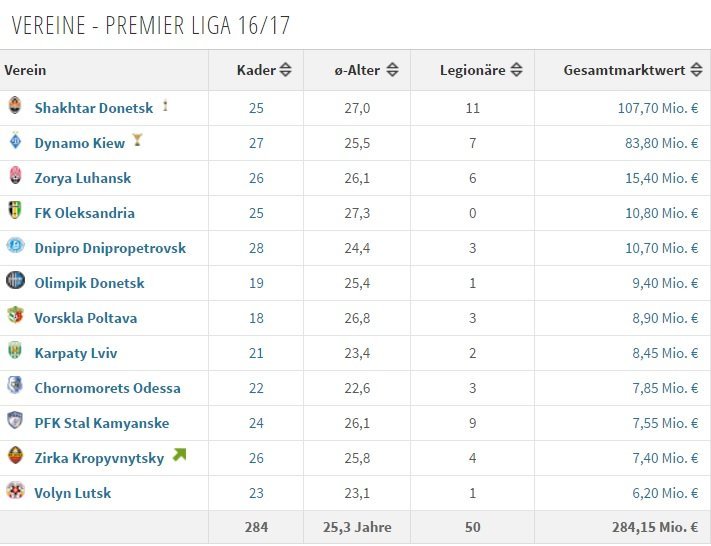Click the trophy icon next to Dynamo Kiew

point(138,141)
